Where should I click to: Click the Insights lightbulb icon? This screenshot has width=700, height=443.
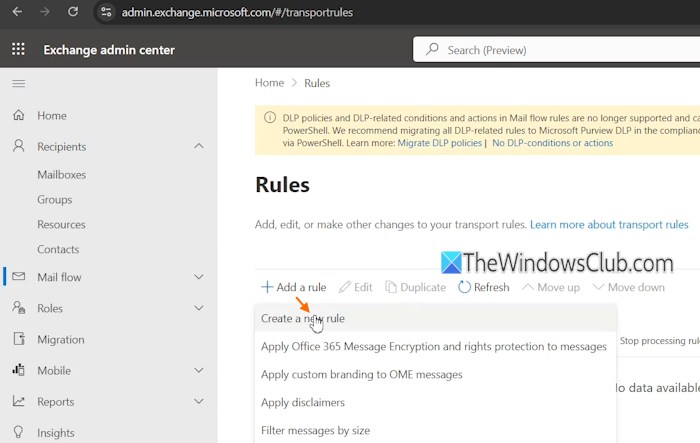tap(19, 432)
